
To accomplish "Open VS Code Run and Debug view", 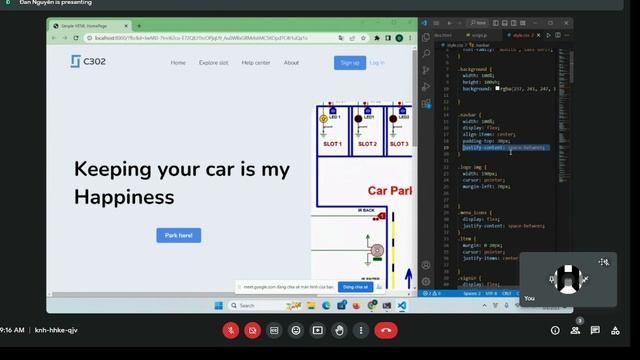I will tap(426, 87).
